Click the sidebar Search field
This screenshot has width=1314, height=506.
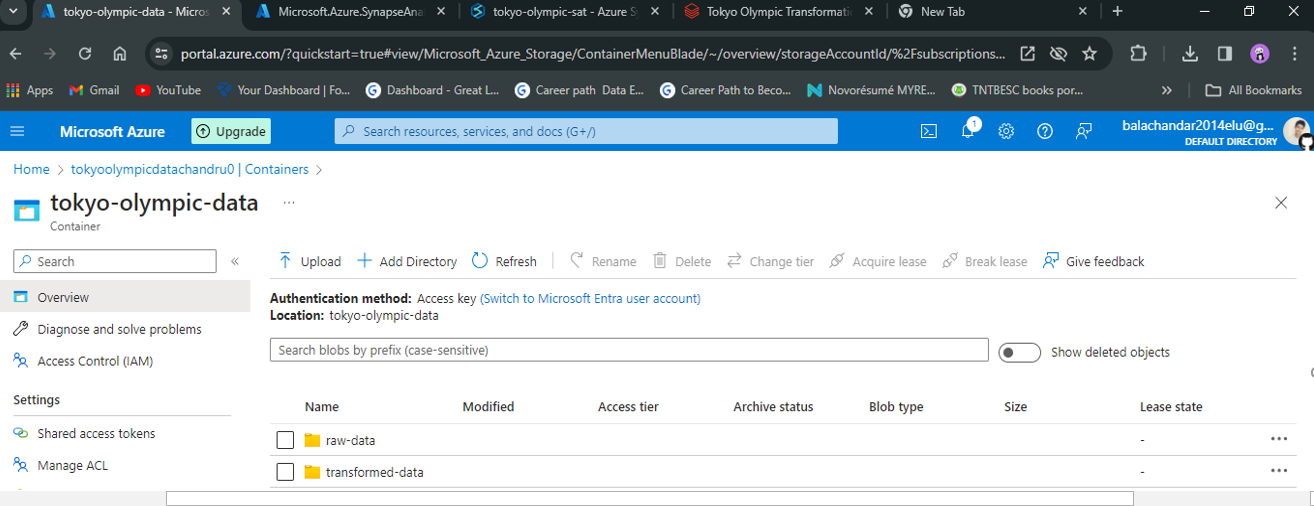pos(115,261)
